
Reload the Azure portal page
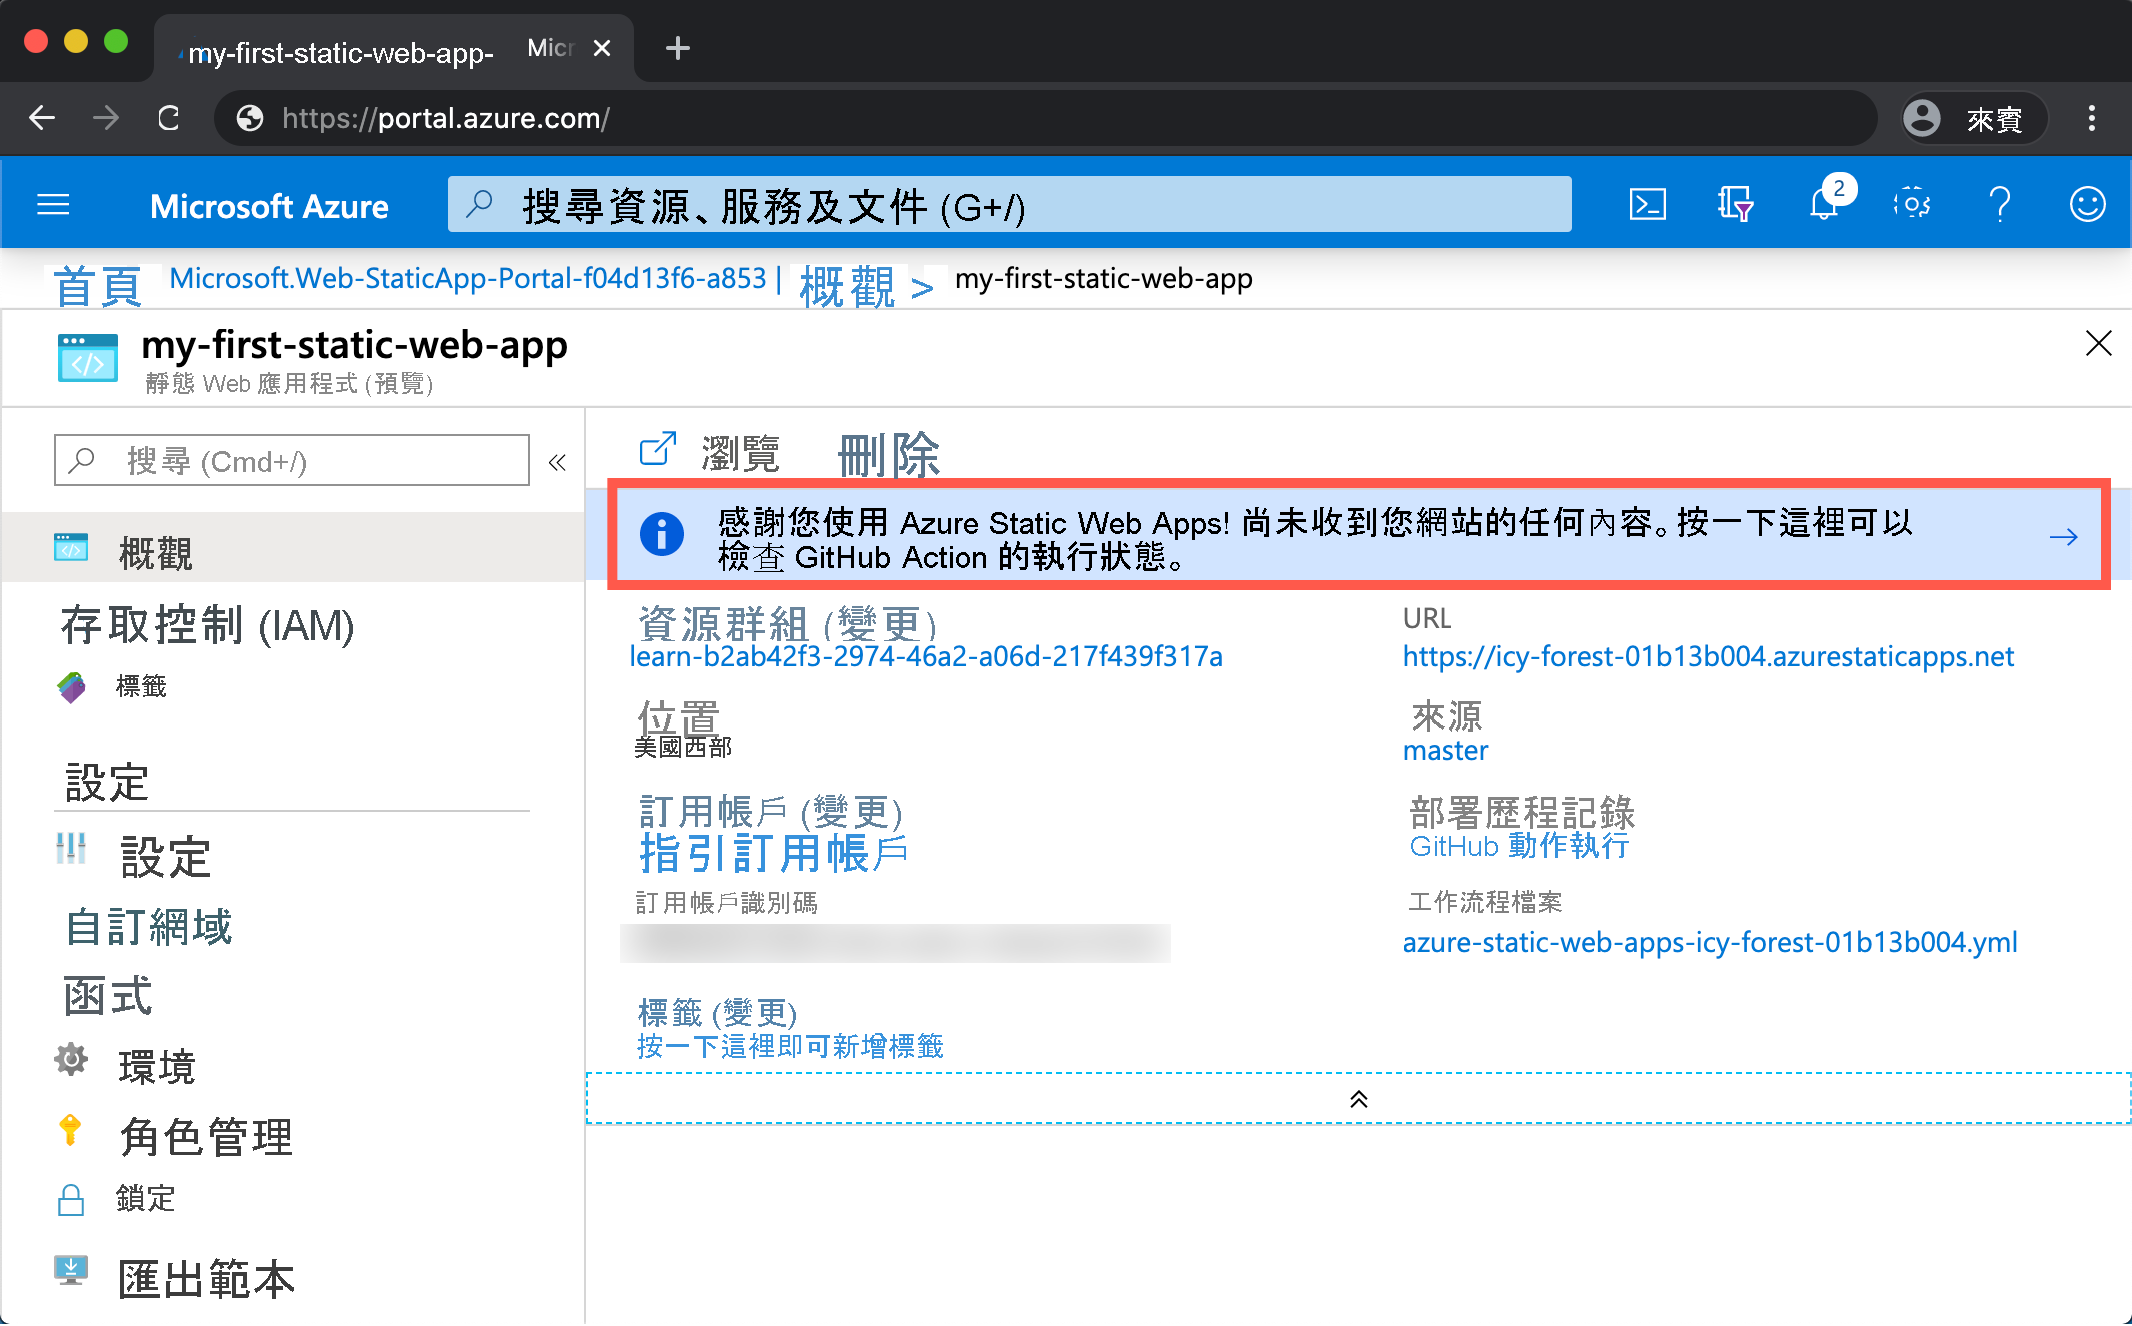click(168, 118)
